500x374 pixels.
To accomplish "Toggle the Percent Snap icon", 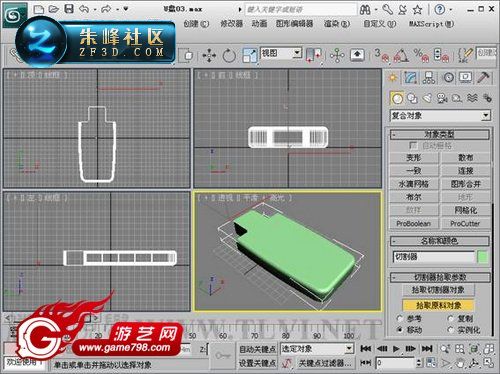I will [x=421, y=55].
